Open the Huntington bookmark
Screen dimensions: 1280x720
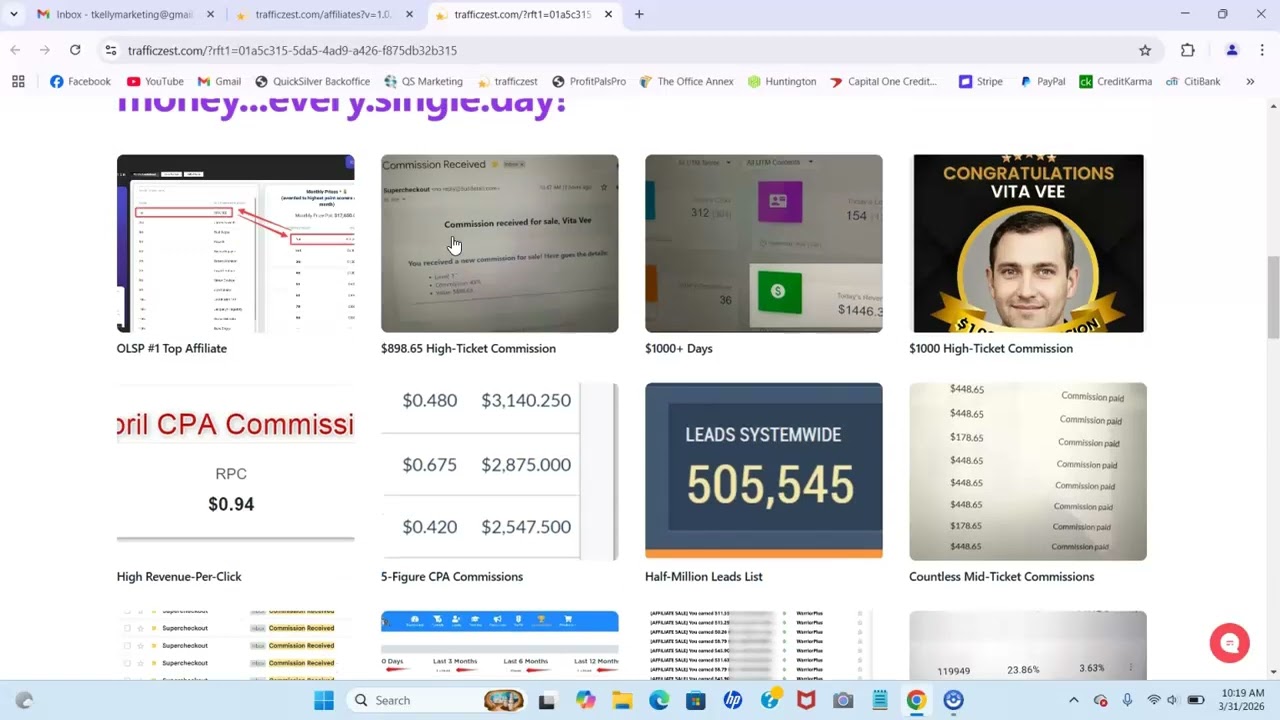pos(781,81)
